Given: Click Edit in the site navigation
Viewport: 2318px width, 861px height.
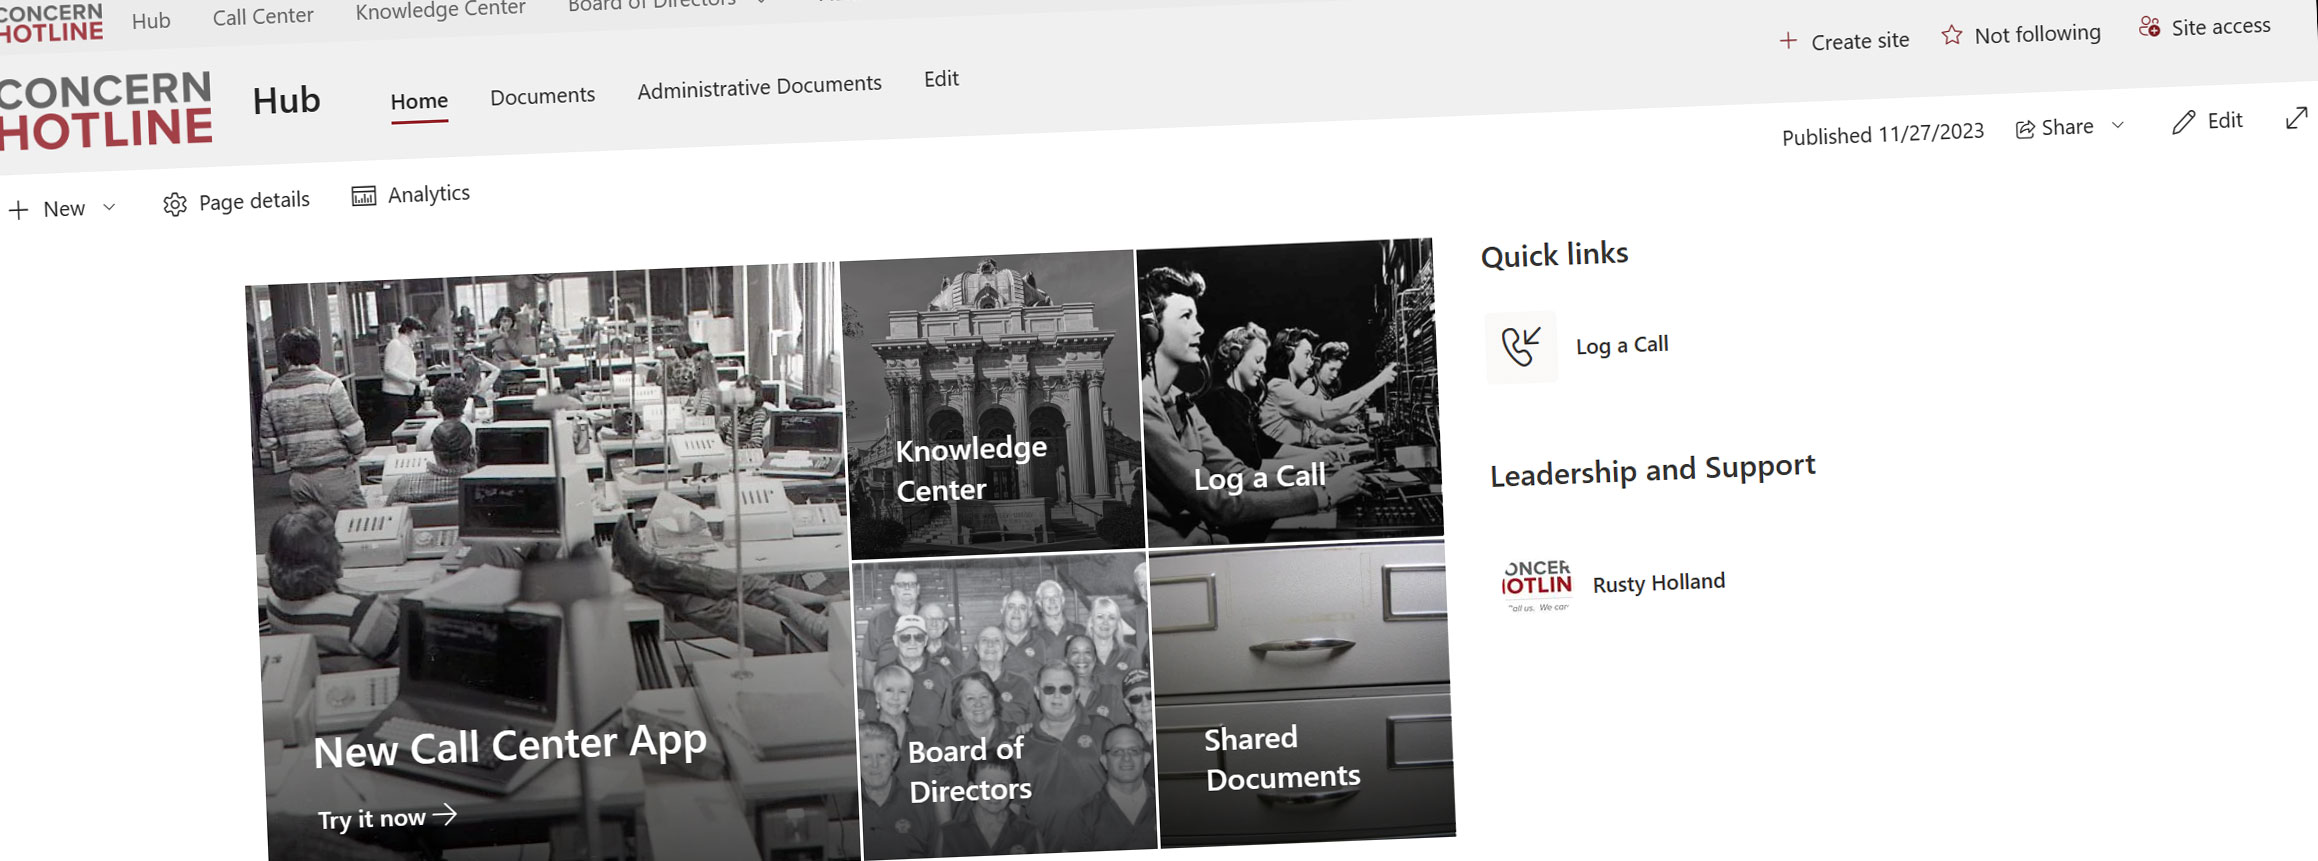Looking at the screenshot, I should pyautogui.click(x=941, y=79).
